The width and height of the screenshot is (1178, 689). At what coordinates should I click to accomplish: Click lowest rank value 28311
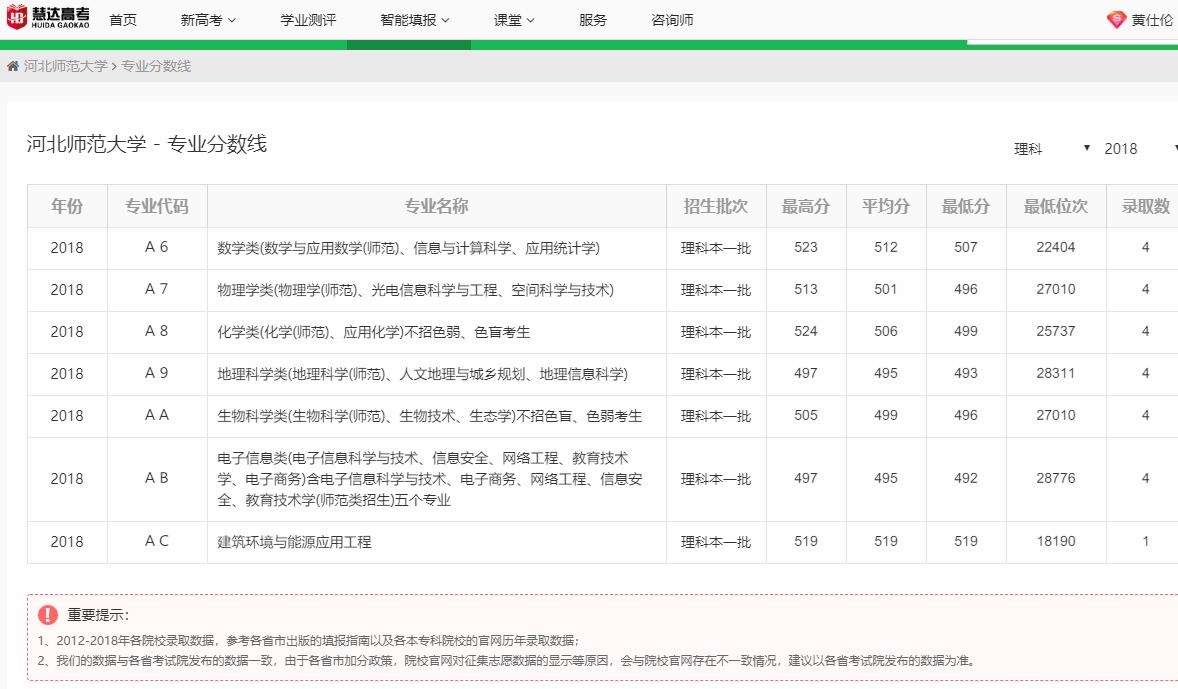point(1056,373)
